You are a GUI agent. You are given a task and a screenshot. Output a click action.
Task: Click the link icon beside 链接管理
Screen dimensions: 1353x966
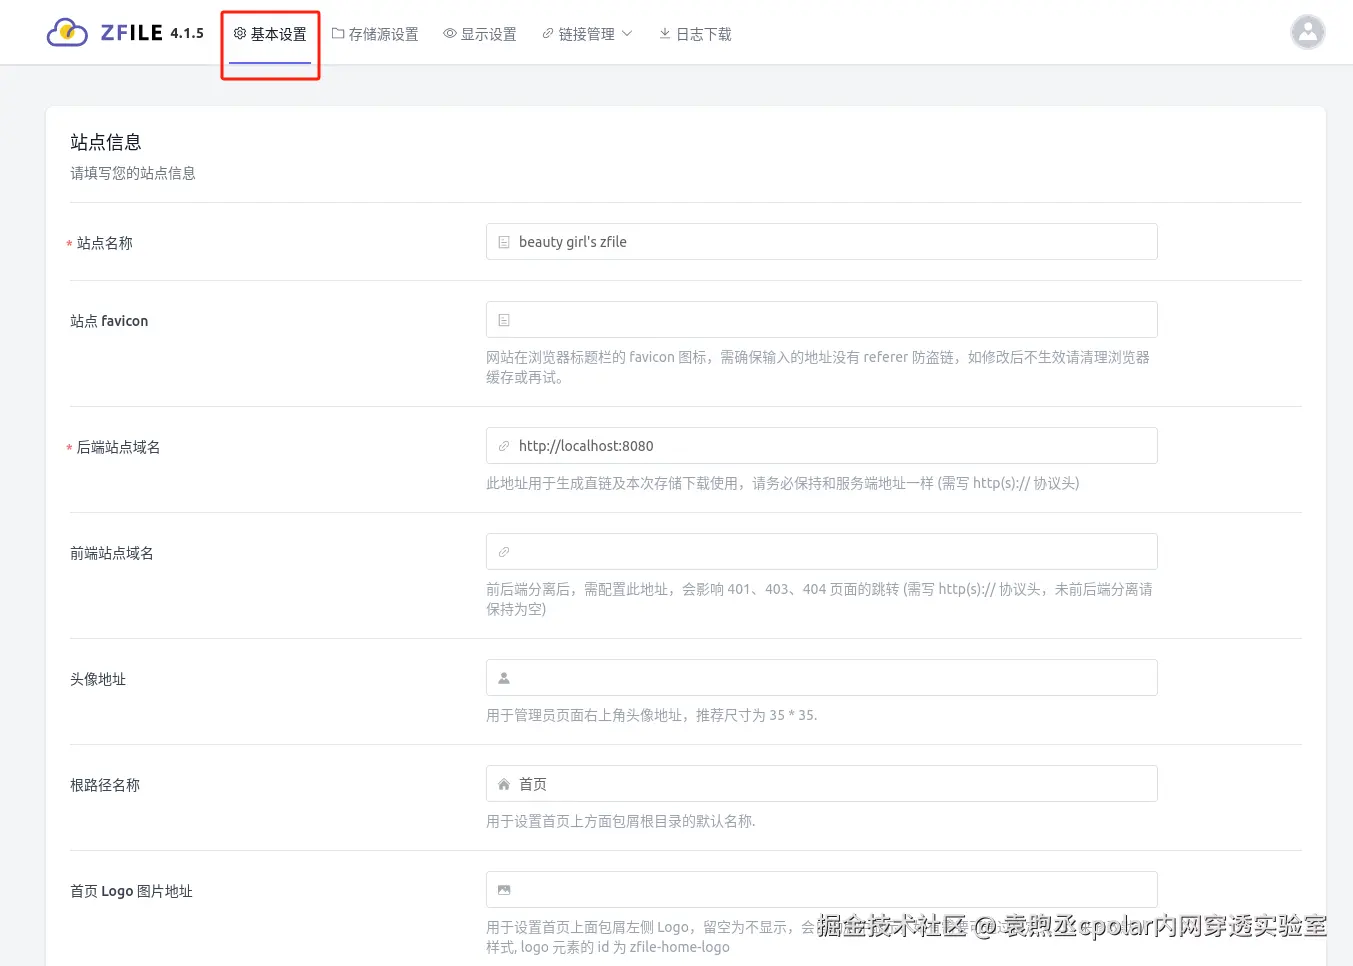tap(548, 34)
